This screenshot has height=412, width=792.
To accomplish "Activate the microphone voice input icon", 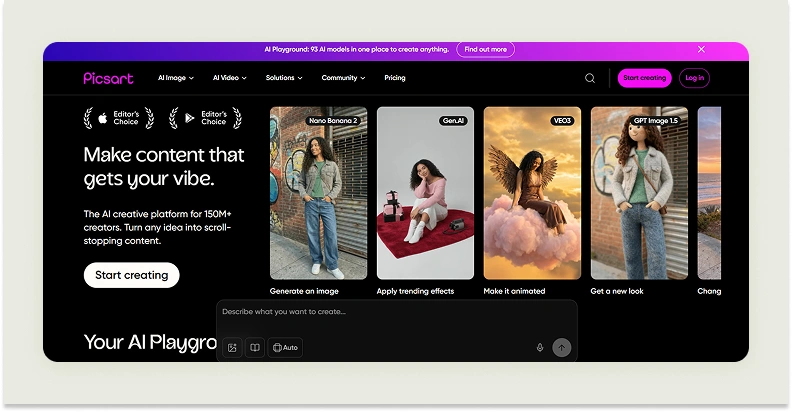I will (540, 347).
